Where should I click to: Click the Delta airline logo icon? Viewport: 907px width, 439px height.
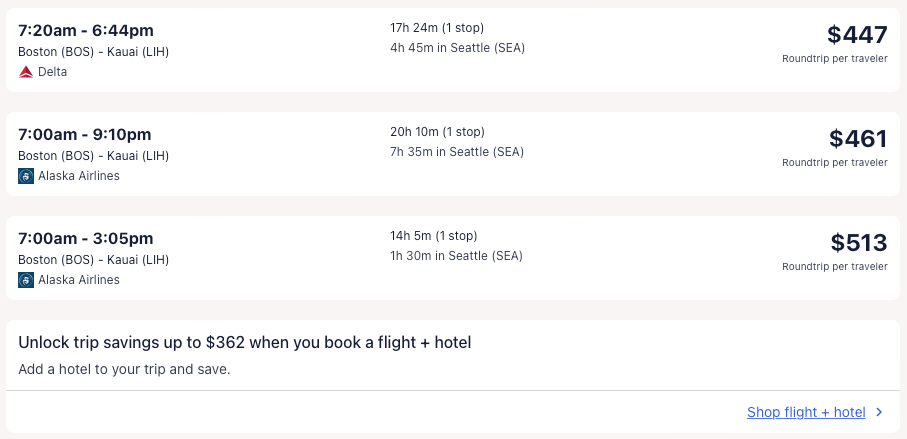click(26, 72)
